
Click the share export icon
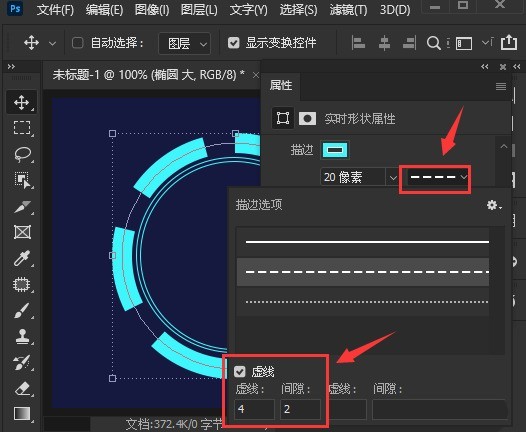509,42
